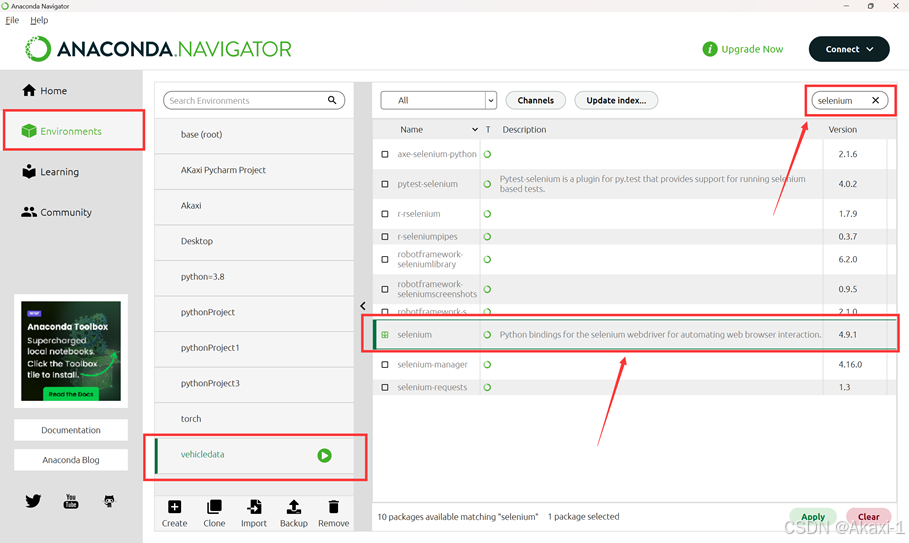Click the status circle for pytest-selenium
This screenshot has height=543, width=909.
coord(487,184)
